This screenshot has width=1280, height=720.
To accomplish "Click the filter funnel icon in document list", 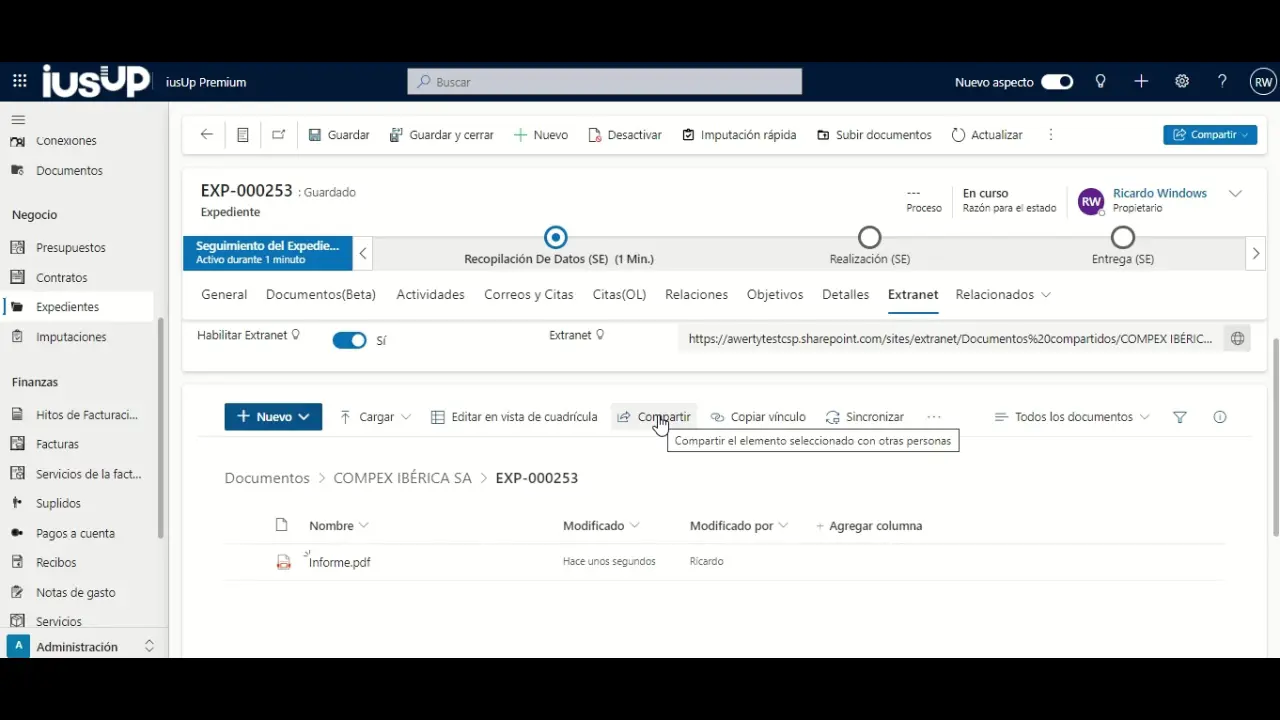I will [1180, 417].
